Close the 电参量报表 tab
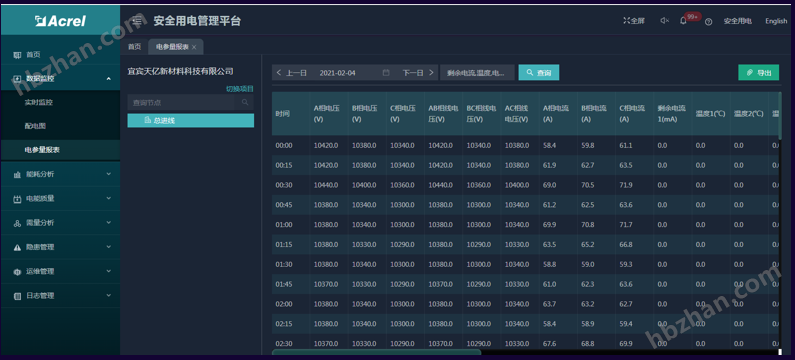This screenshot has height=360, width=795. pyautogui.click(x=194, y=47)
